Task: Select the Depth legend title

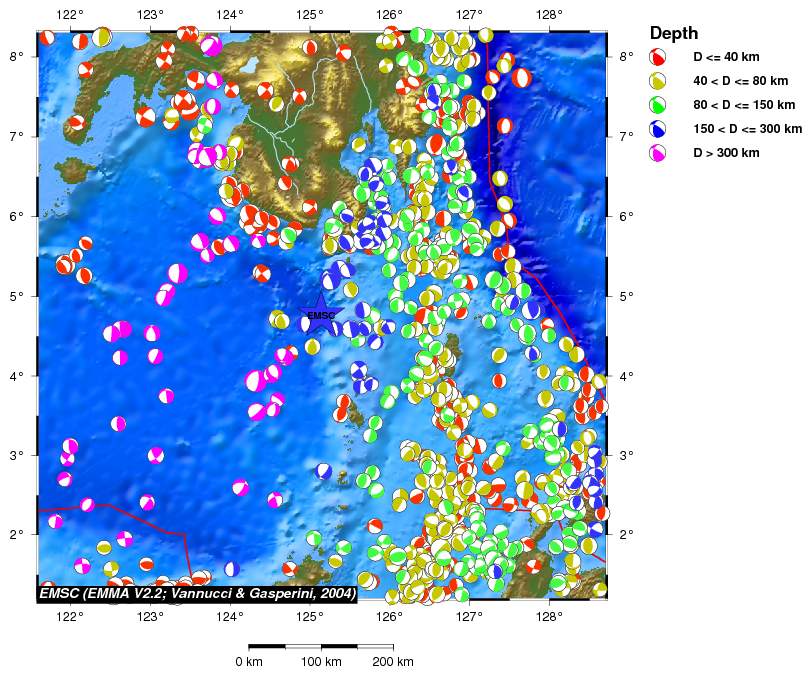Action: [x=674, y=32]
